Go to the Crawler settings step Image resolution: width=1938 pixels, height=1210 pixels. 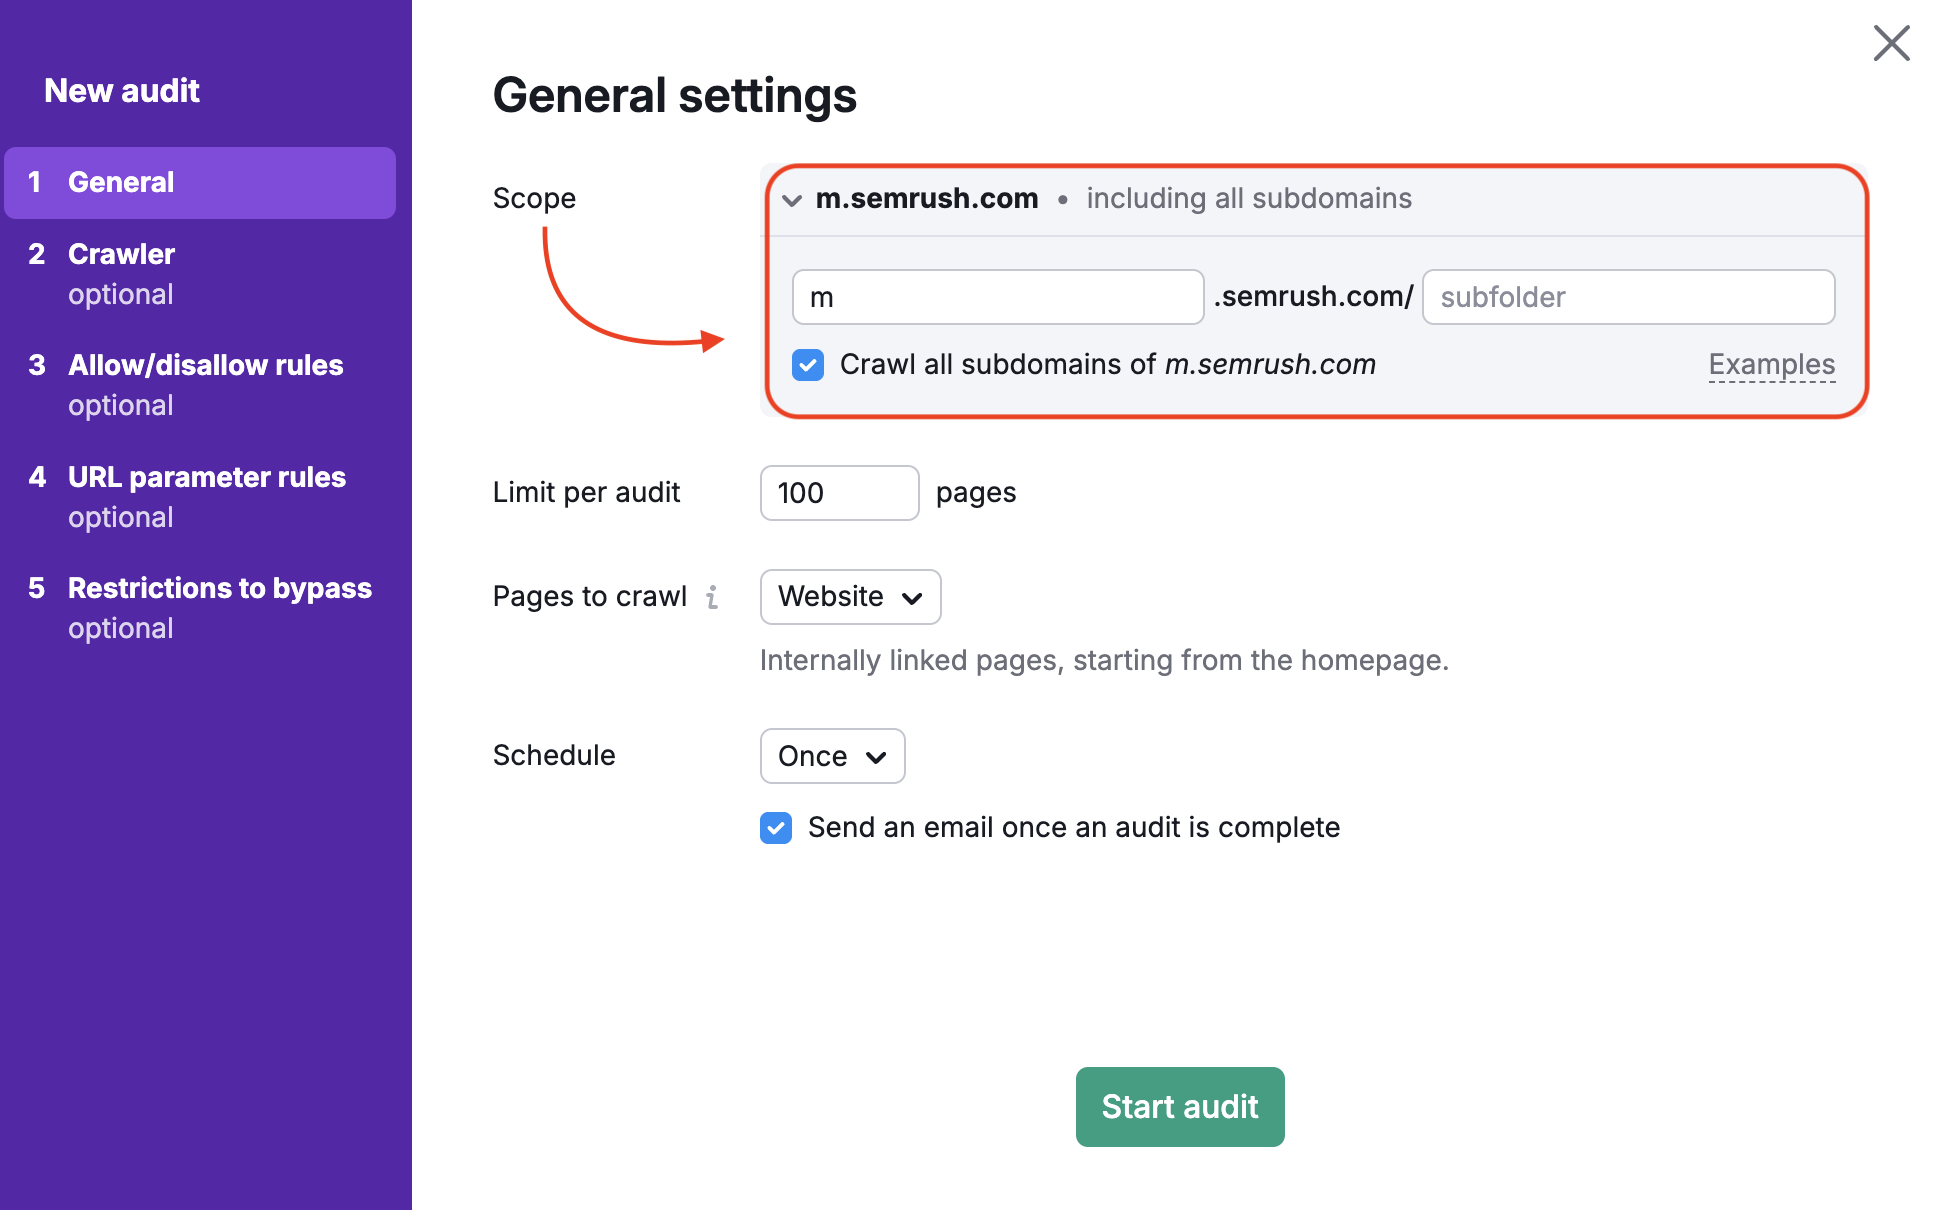[121, 254]
